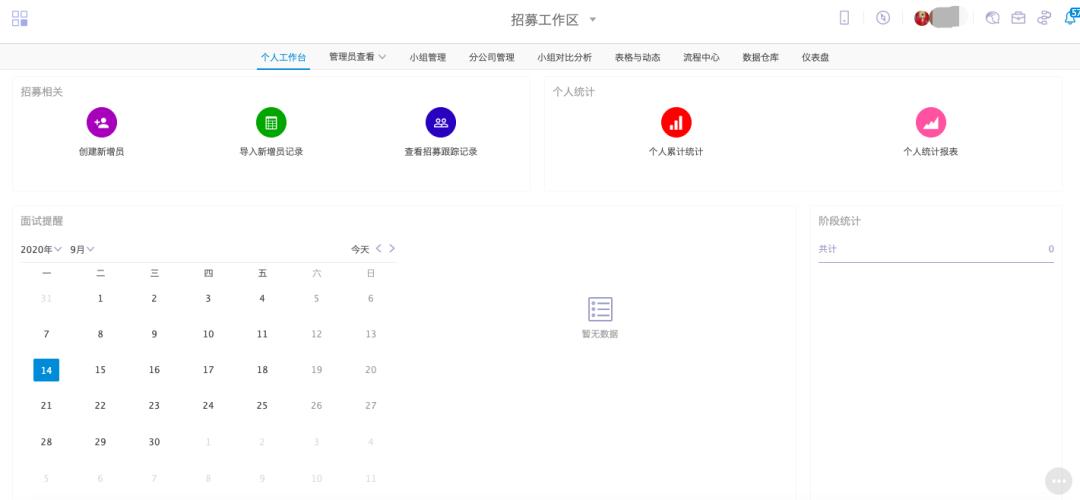
Task: Click the 导入新增员记录 label
Action: click(271, 152)
